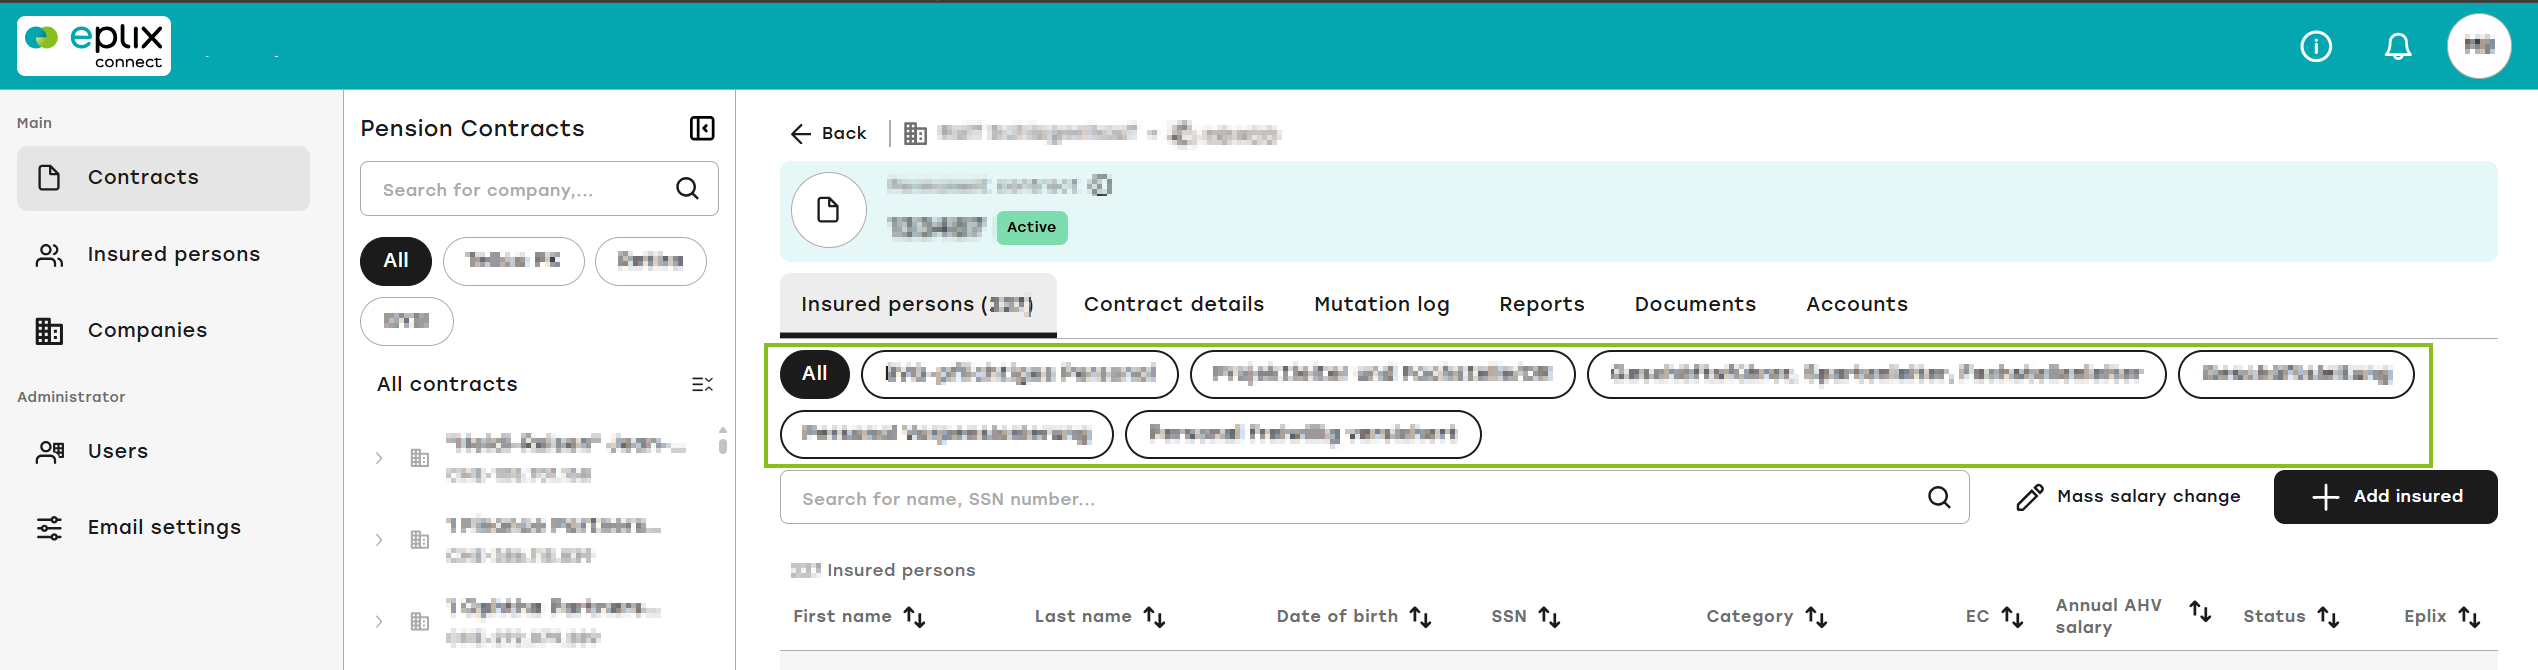Open the user avatar menu

pos(2479,46)
